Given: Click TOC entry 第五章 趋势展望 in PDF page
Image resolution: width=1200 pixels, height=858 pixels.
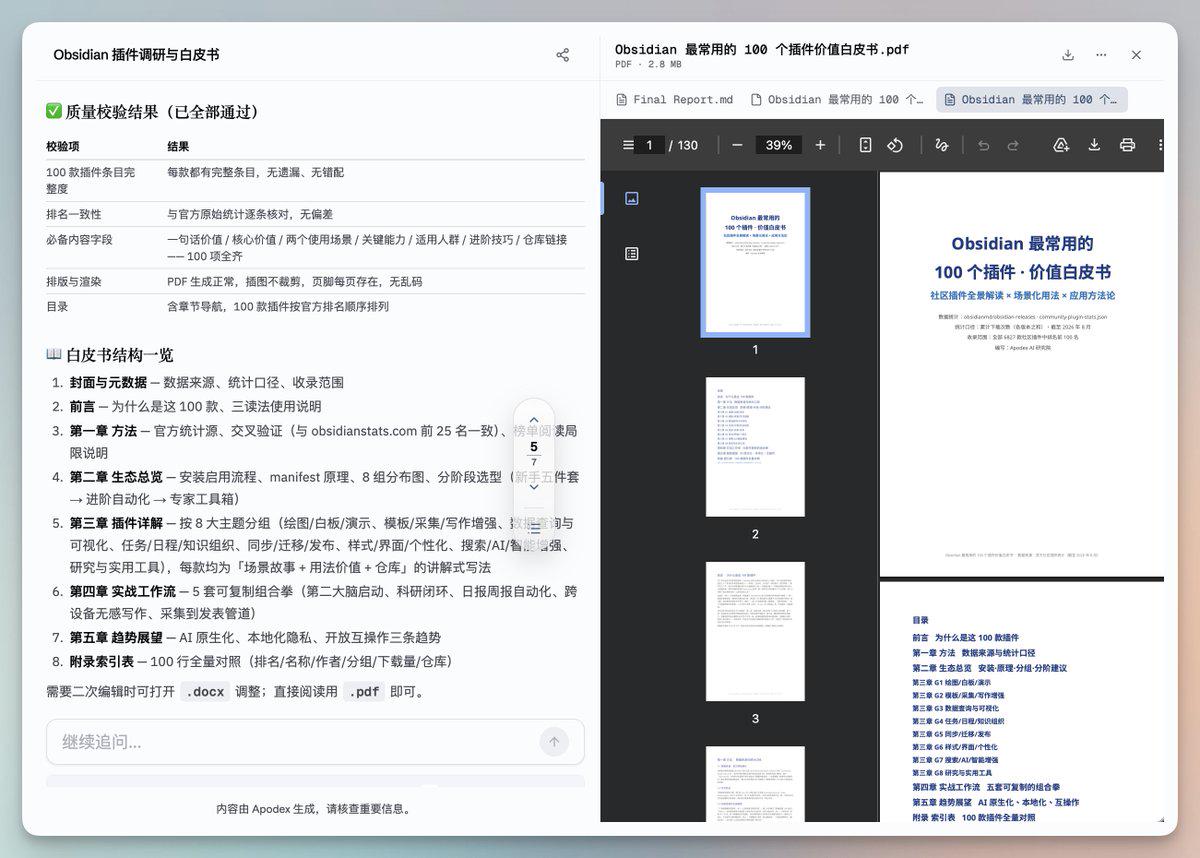Looking at the screenshot, I should (x=995, y=802).
